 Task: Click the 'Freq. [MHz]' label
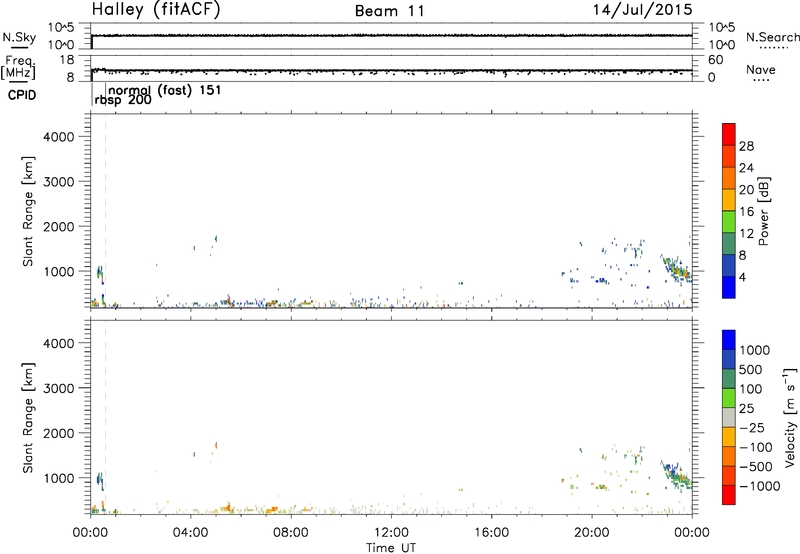click(x=18, y=67)
